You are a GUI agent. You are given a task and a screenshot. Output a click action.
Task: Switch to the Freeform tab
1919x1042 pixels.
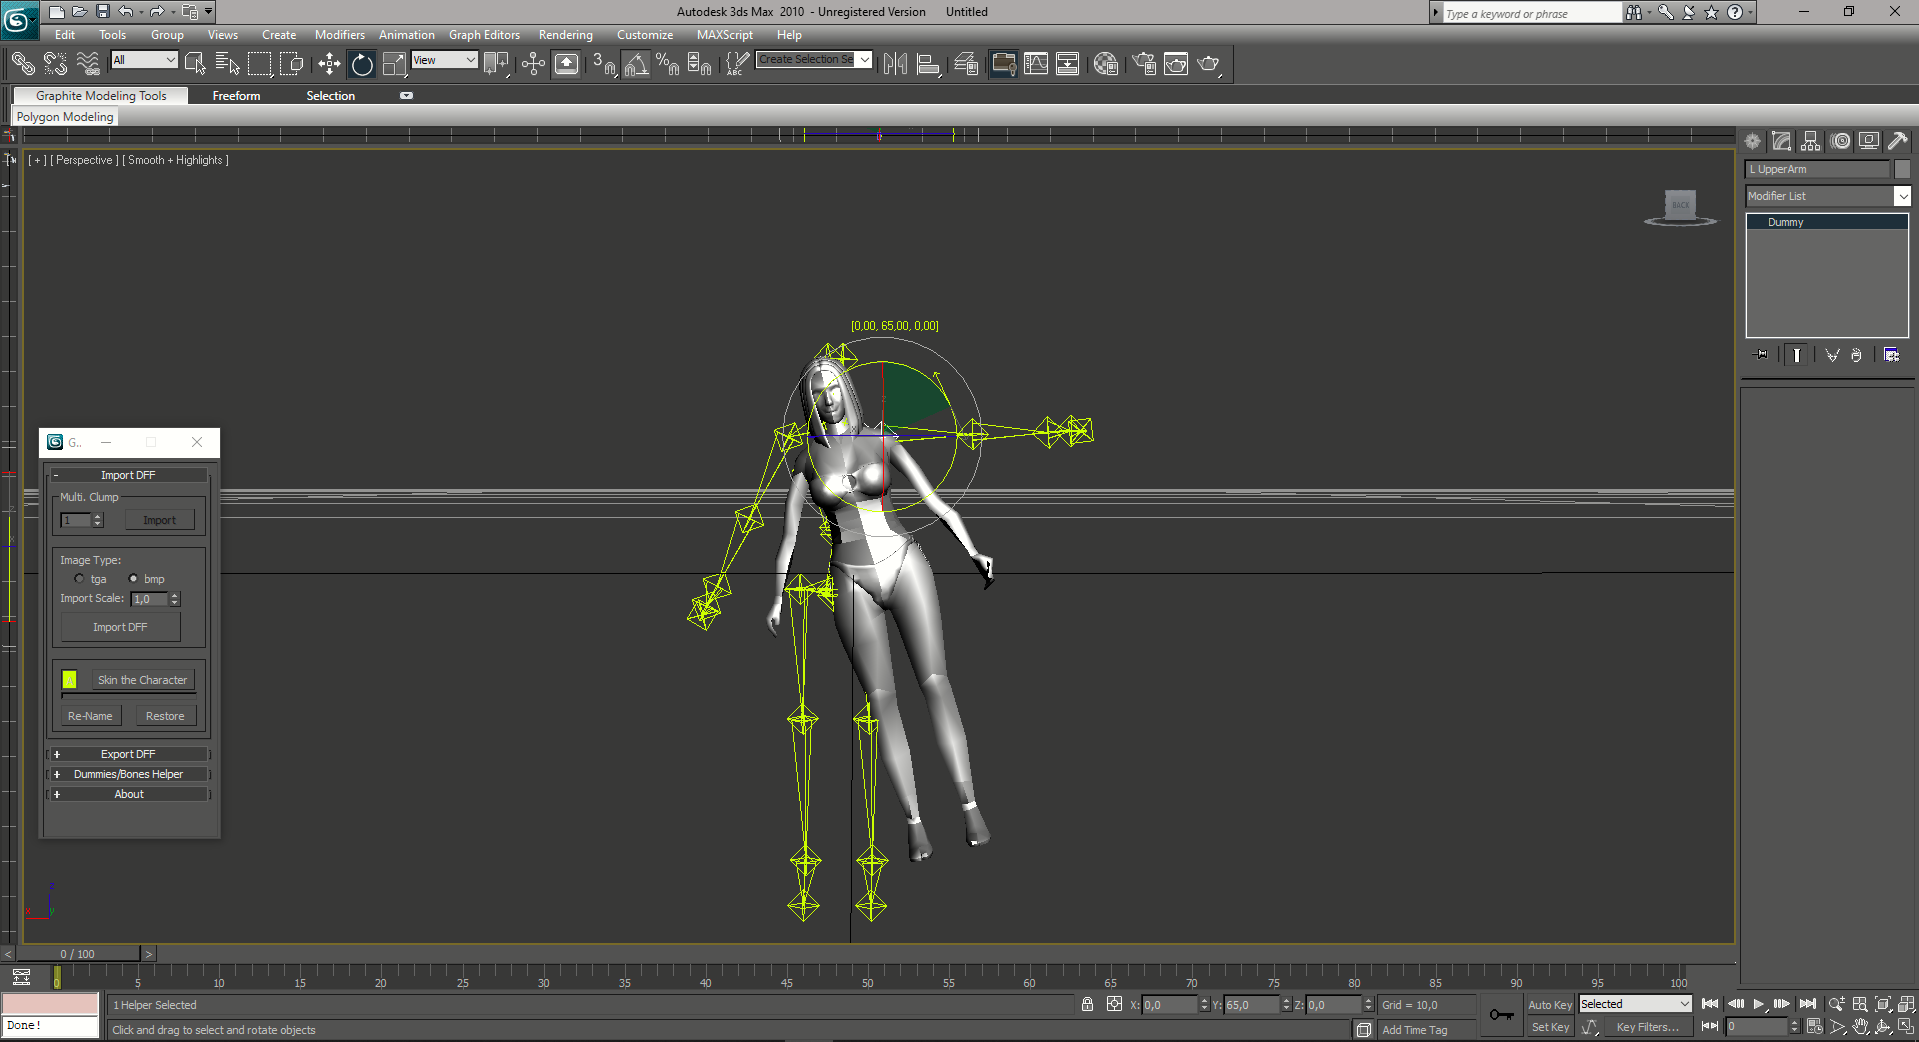click(236, 96)
